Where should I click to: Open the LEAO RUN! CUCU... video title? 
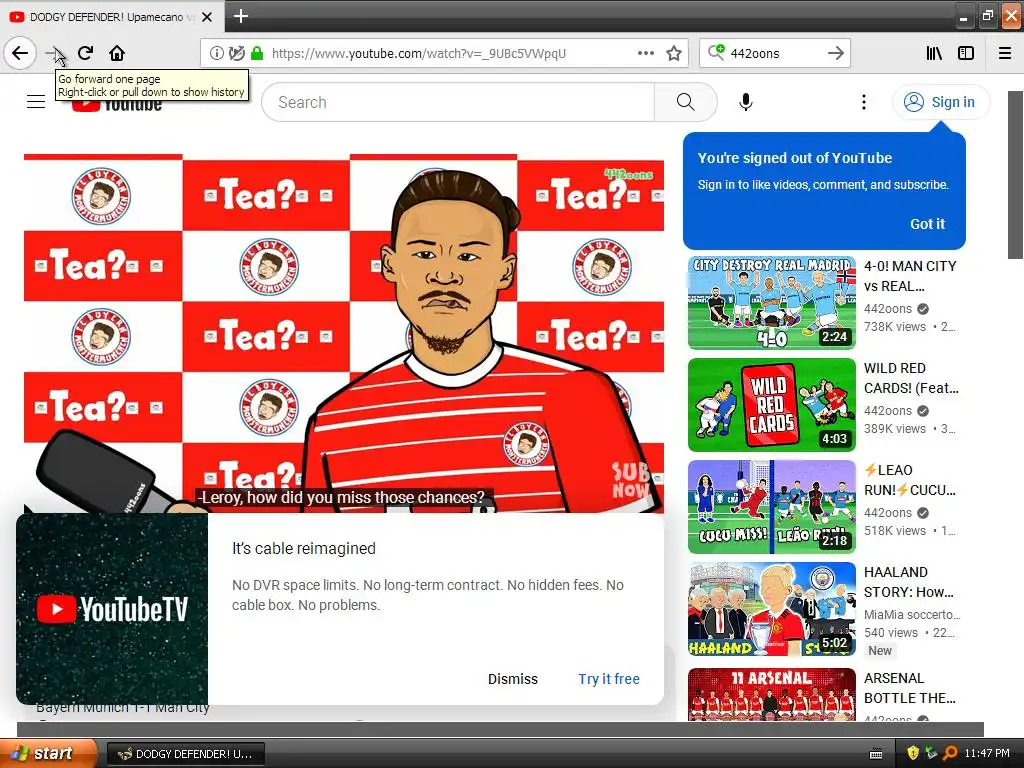(x=910, y=480)
